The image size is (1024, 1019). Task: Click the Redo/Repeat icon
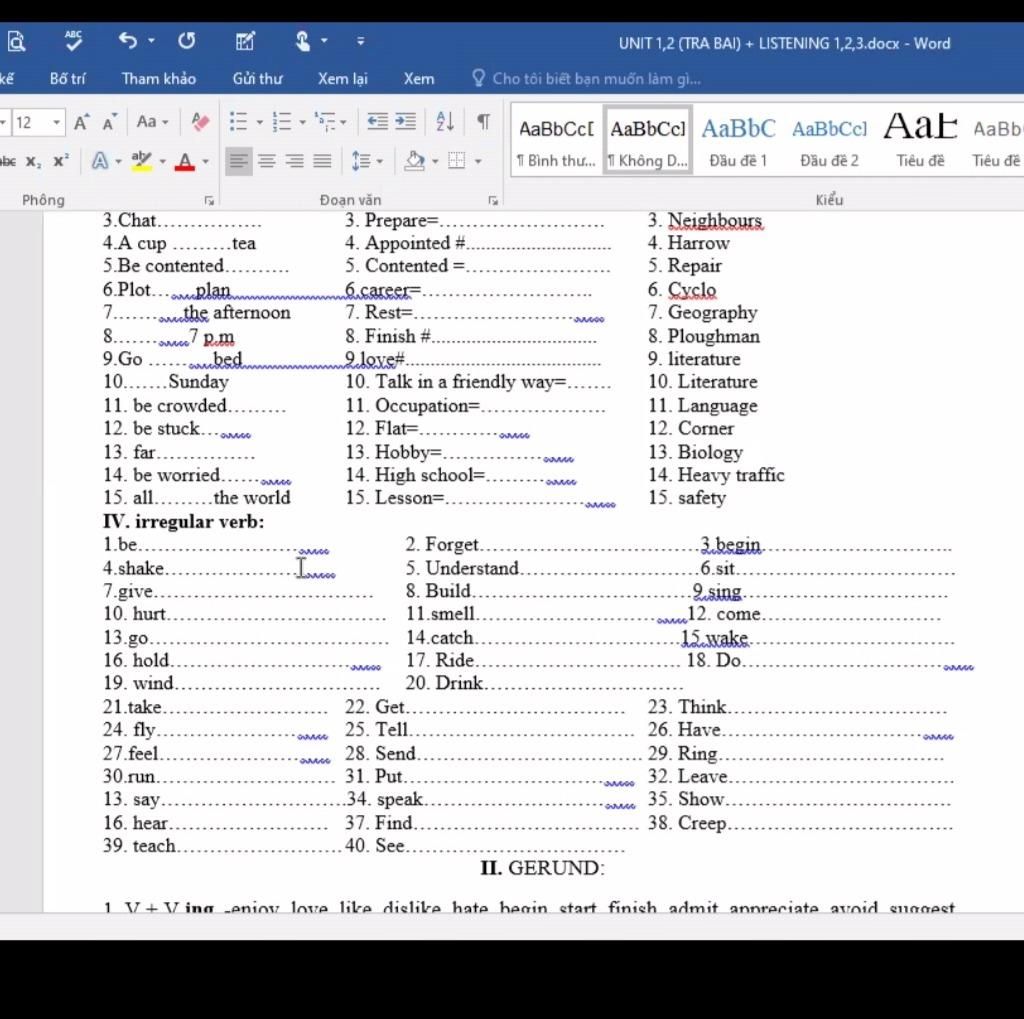click(x=187, y=40)
